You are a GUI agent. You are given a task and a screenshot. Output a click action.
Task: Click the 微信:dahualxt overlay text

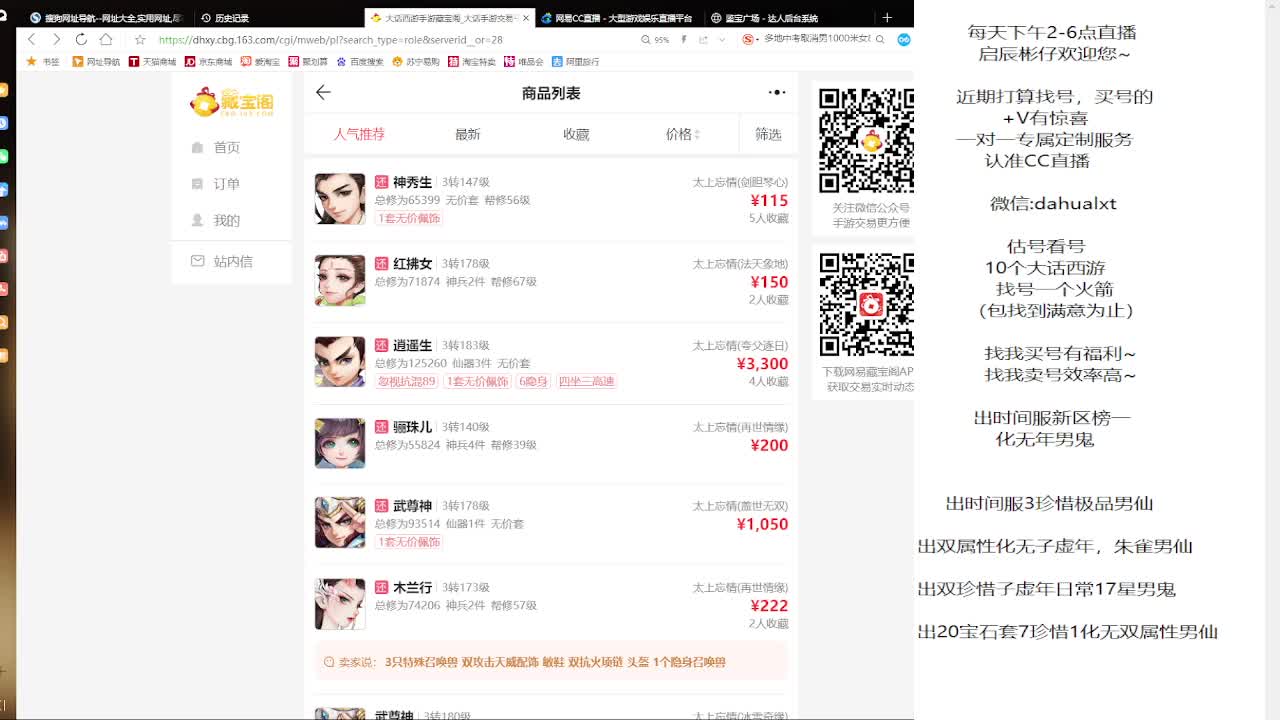pos(1053,203)
